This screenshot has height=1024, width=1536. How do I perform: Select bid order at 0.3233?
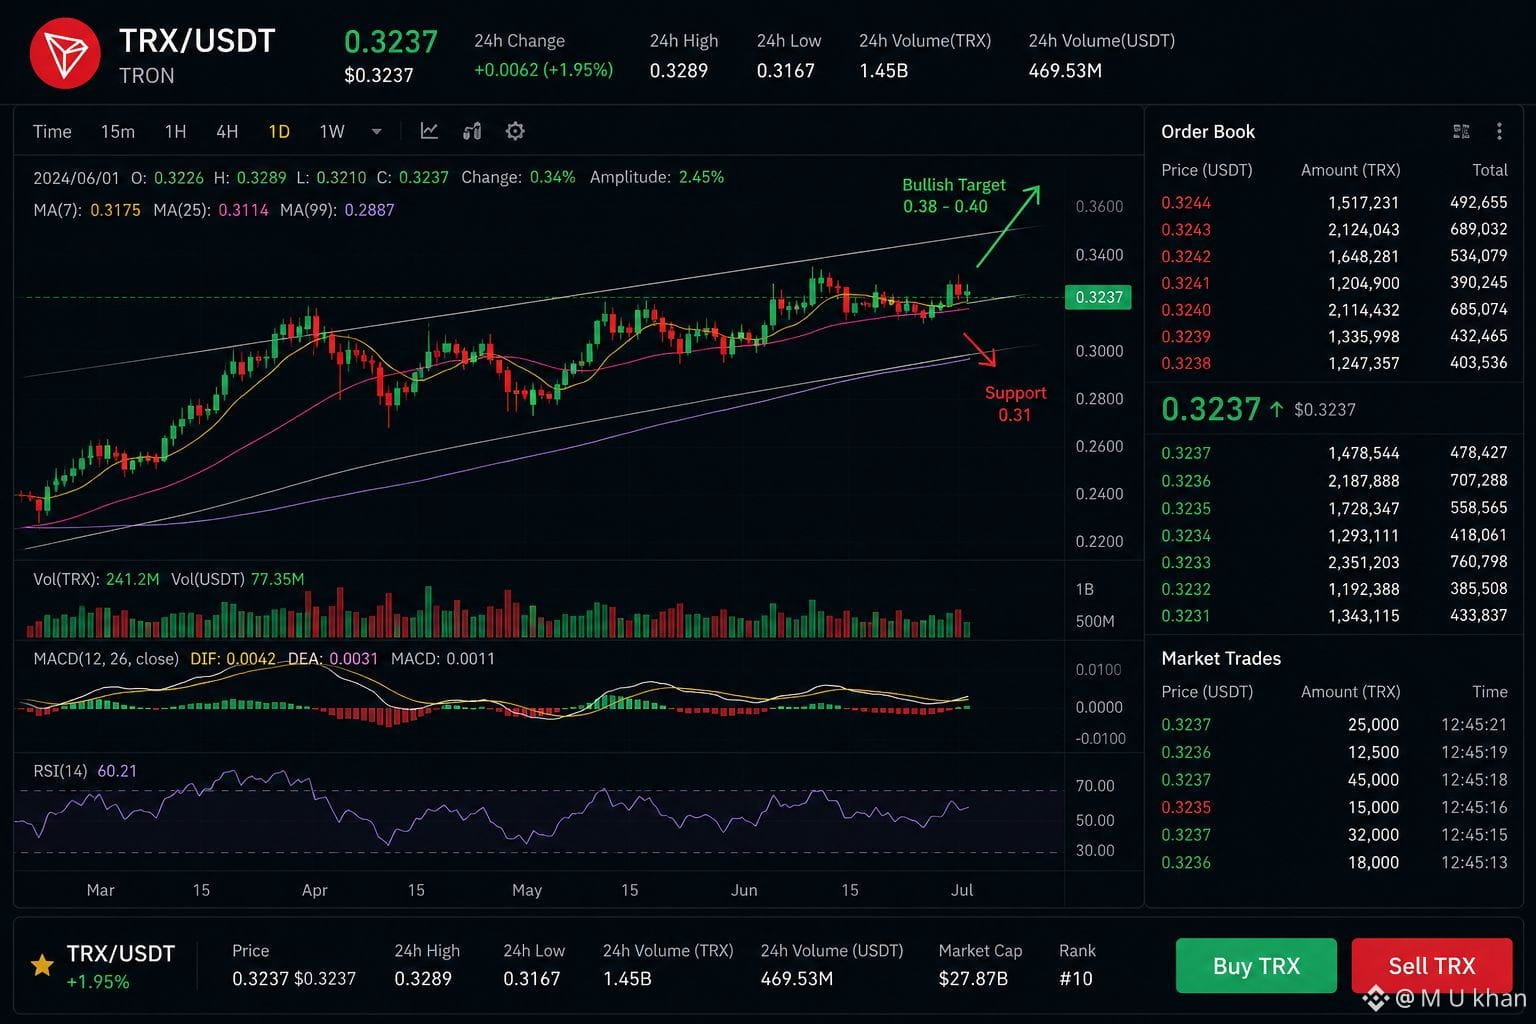pyautogui.click(x=1334, y=562)
